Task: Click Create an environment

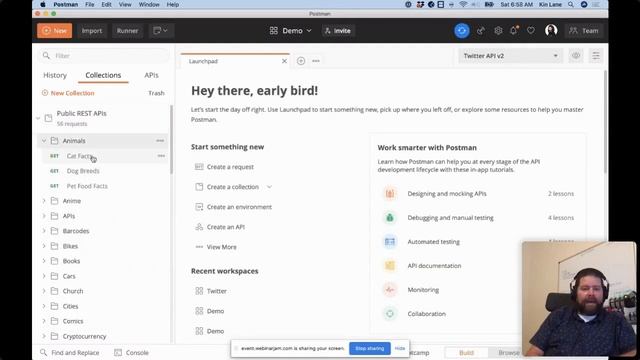Action: pos(239,207)
